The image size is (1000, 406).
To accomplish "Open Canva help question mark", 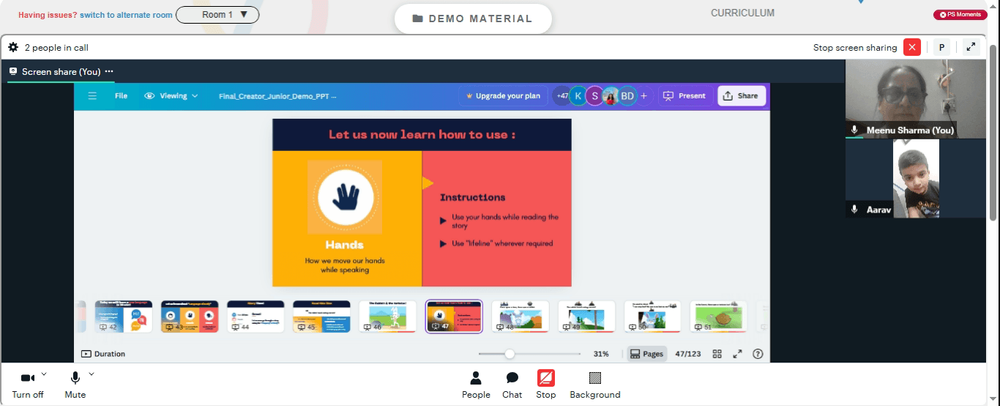I will 758,354.
